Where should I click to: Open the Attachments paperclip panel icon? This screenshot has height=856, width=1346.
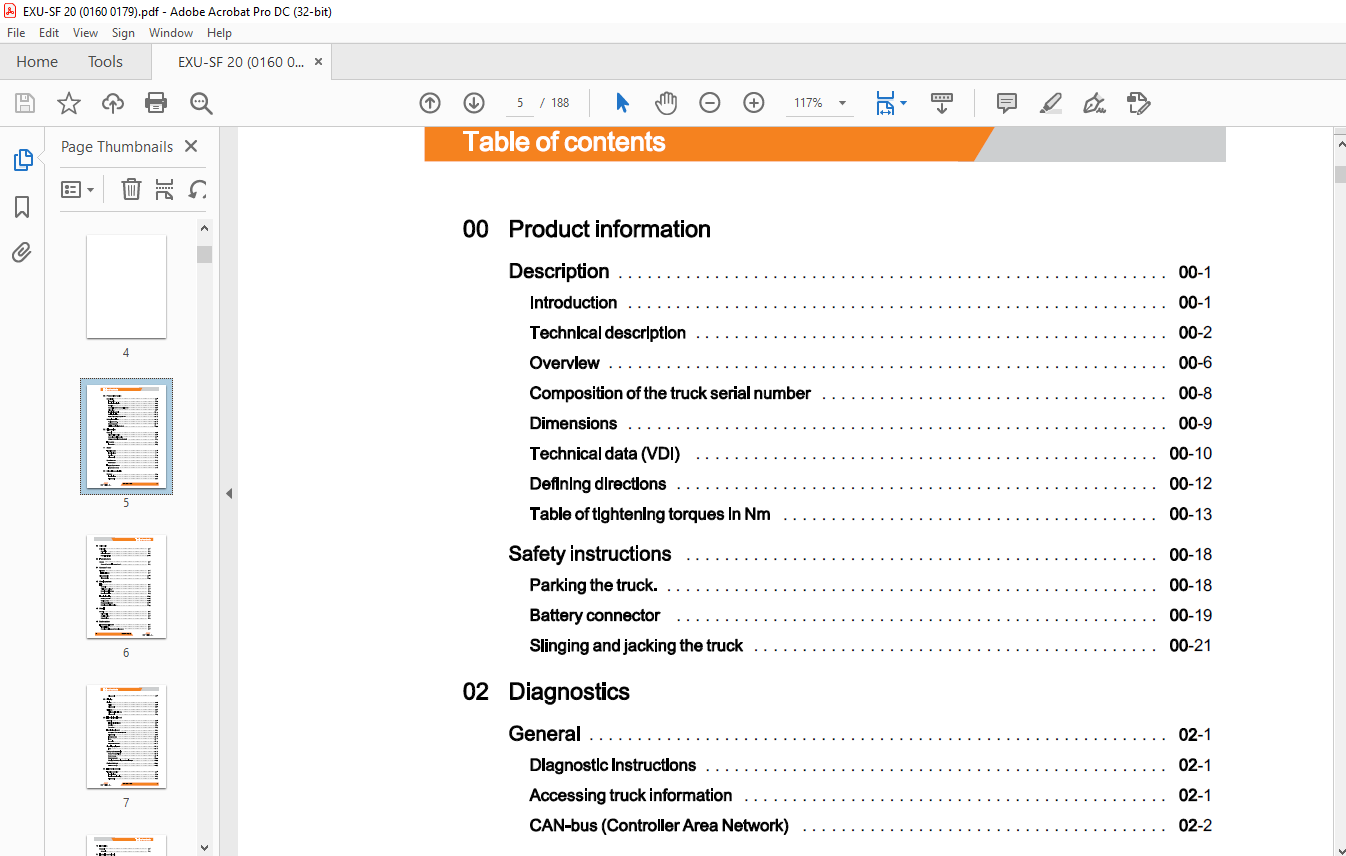[22, 252]
